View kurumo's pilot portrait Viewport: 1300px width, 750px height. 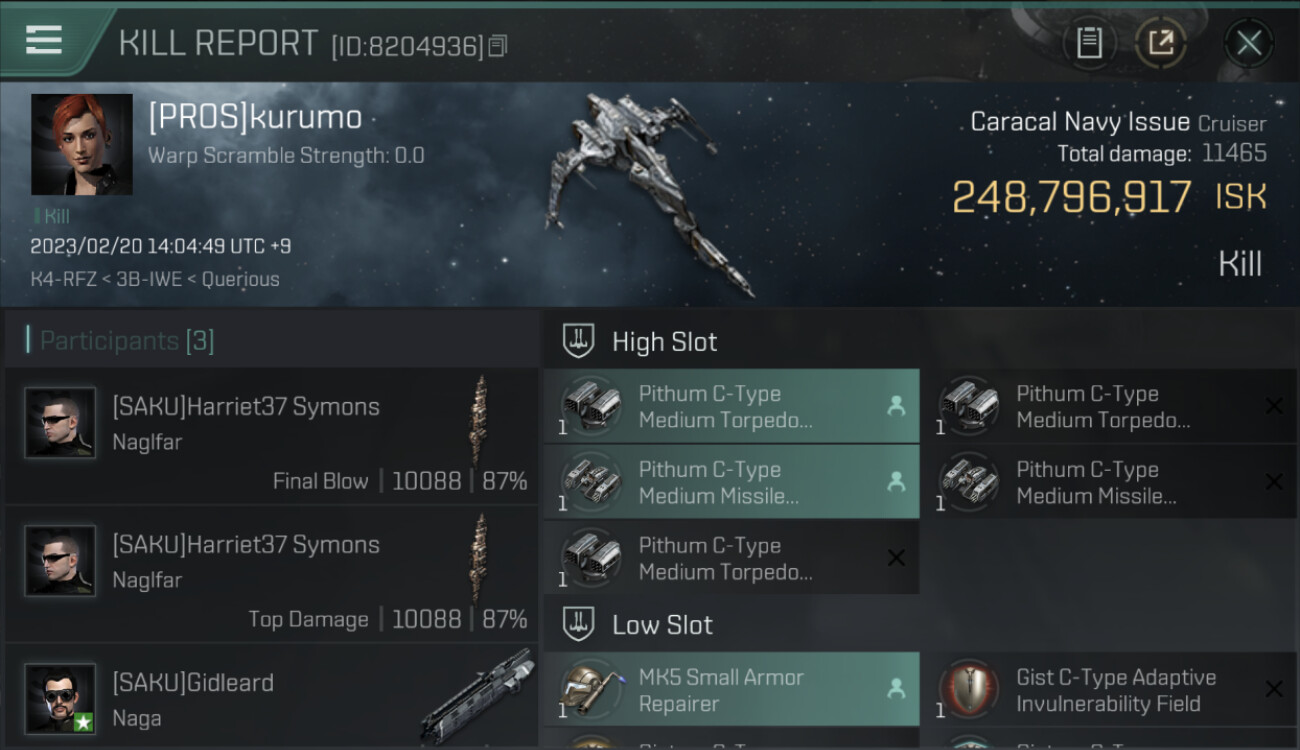click(x=82, y=144)
